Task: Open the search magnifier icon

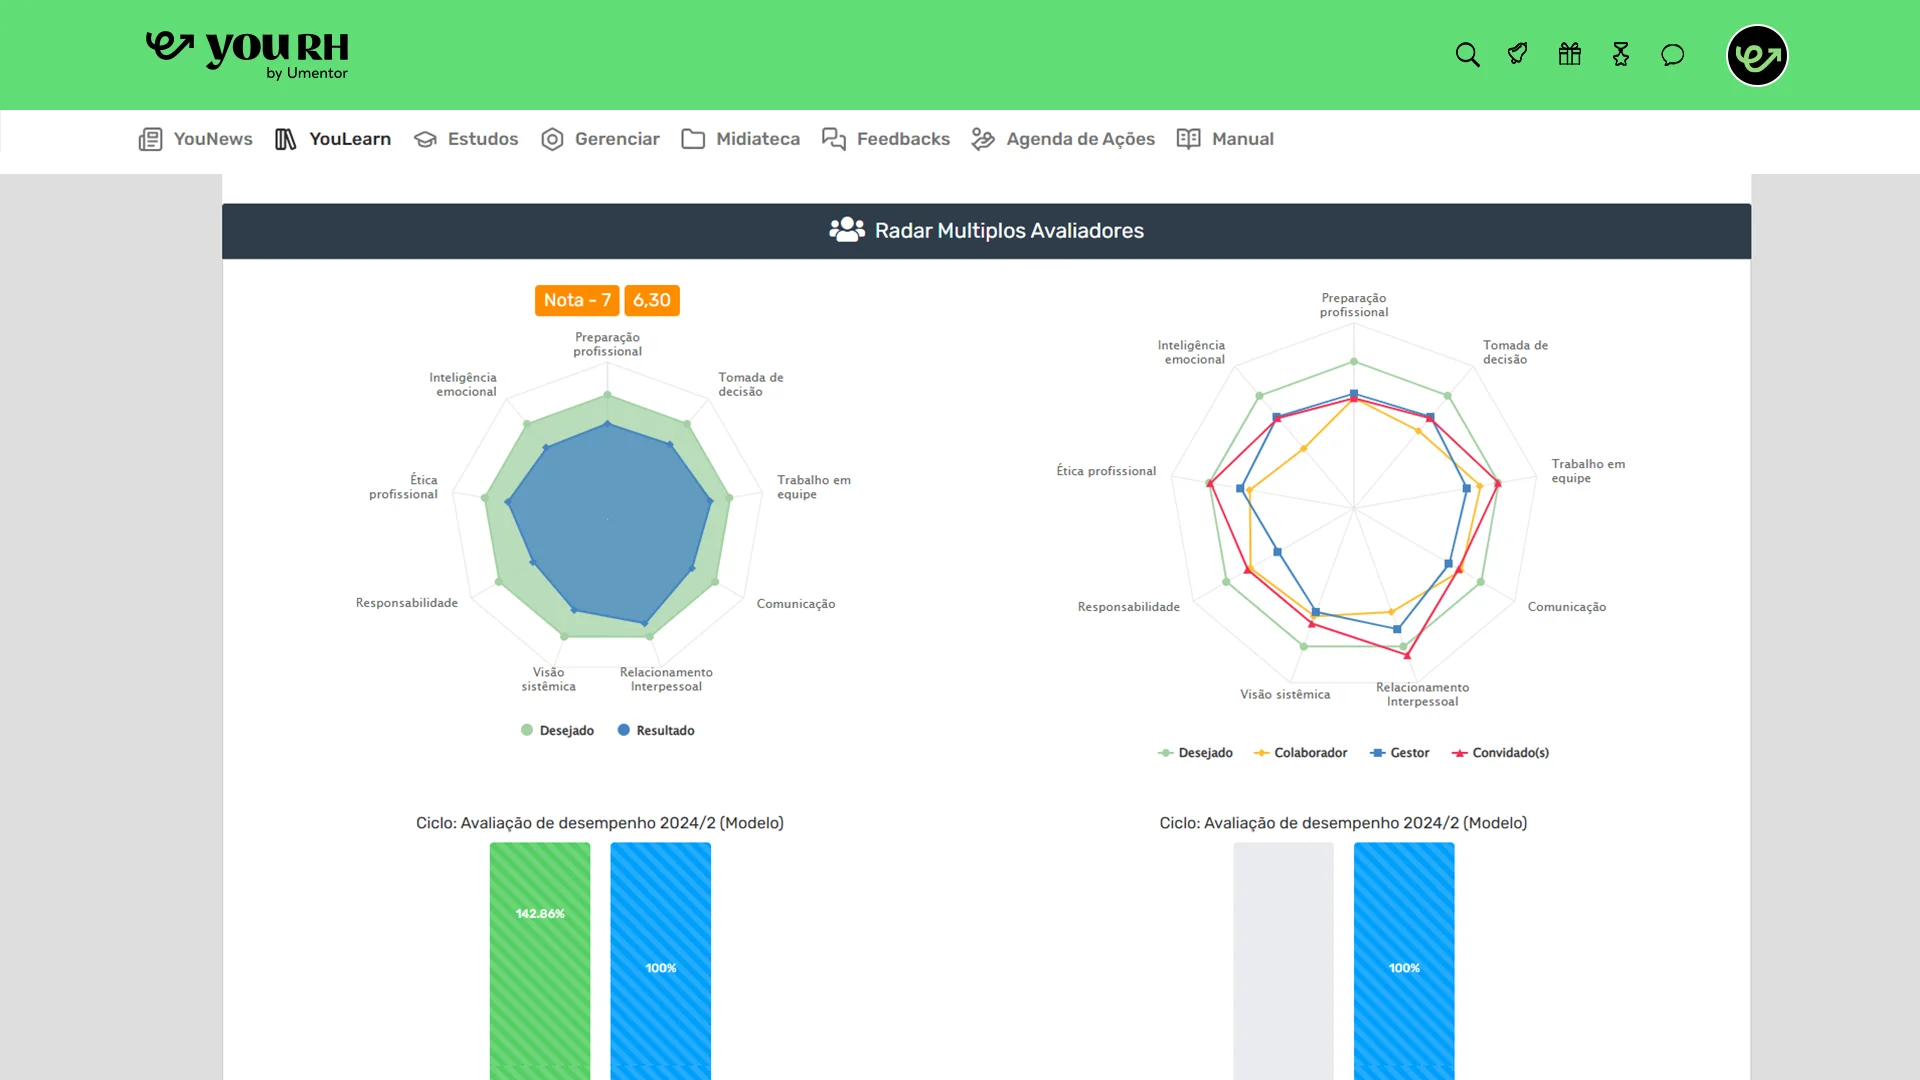Action: (x=1467, y=54)
